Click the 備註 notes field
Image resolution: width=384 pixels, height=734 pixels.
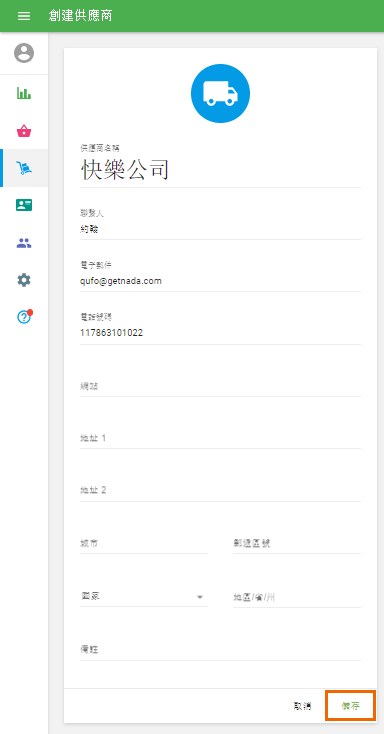click(x=221, y=650)
